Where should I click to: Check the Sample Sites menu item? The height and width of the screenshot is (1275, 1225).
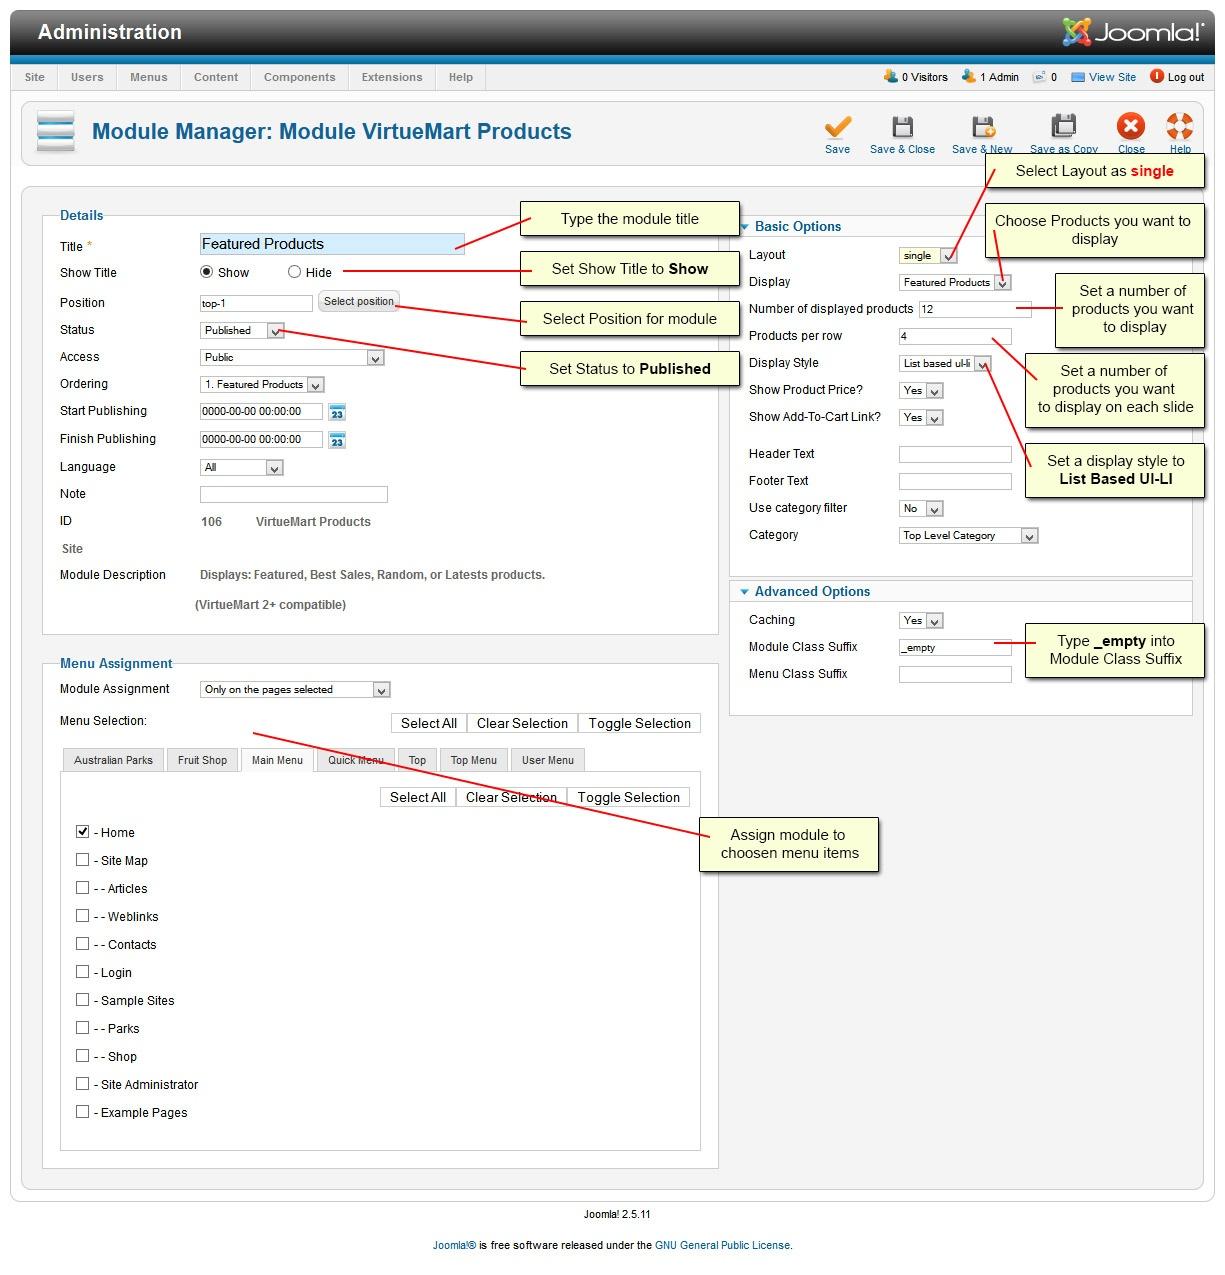pyautogui.click(x=83, y=999)
